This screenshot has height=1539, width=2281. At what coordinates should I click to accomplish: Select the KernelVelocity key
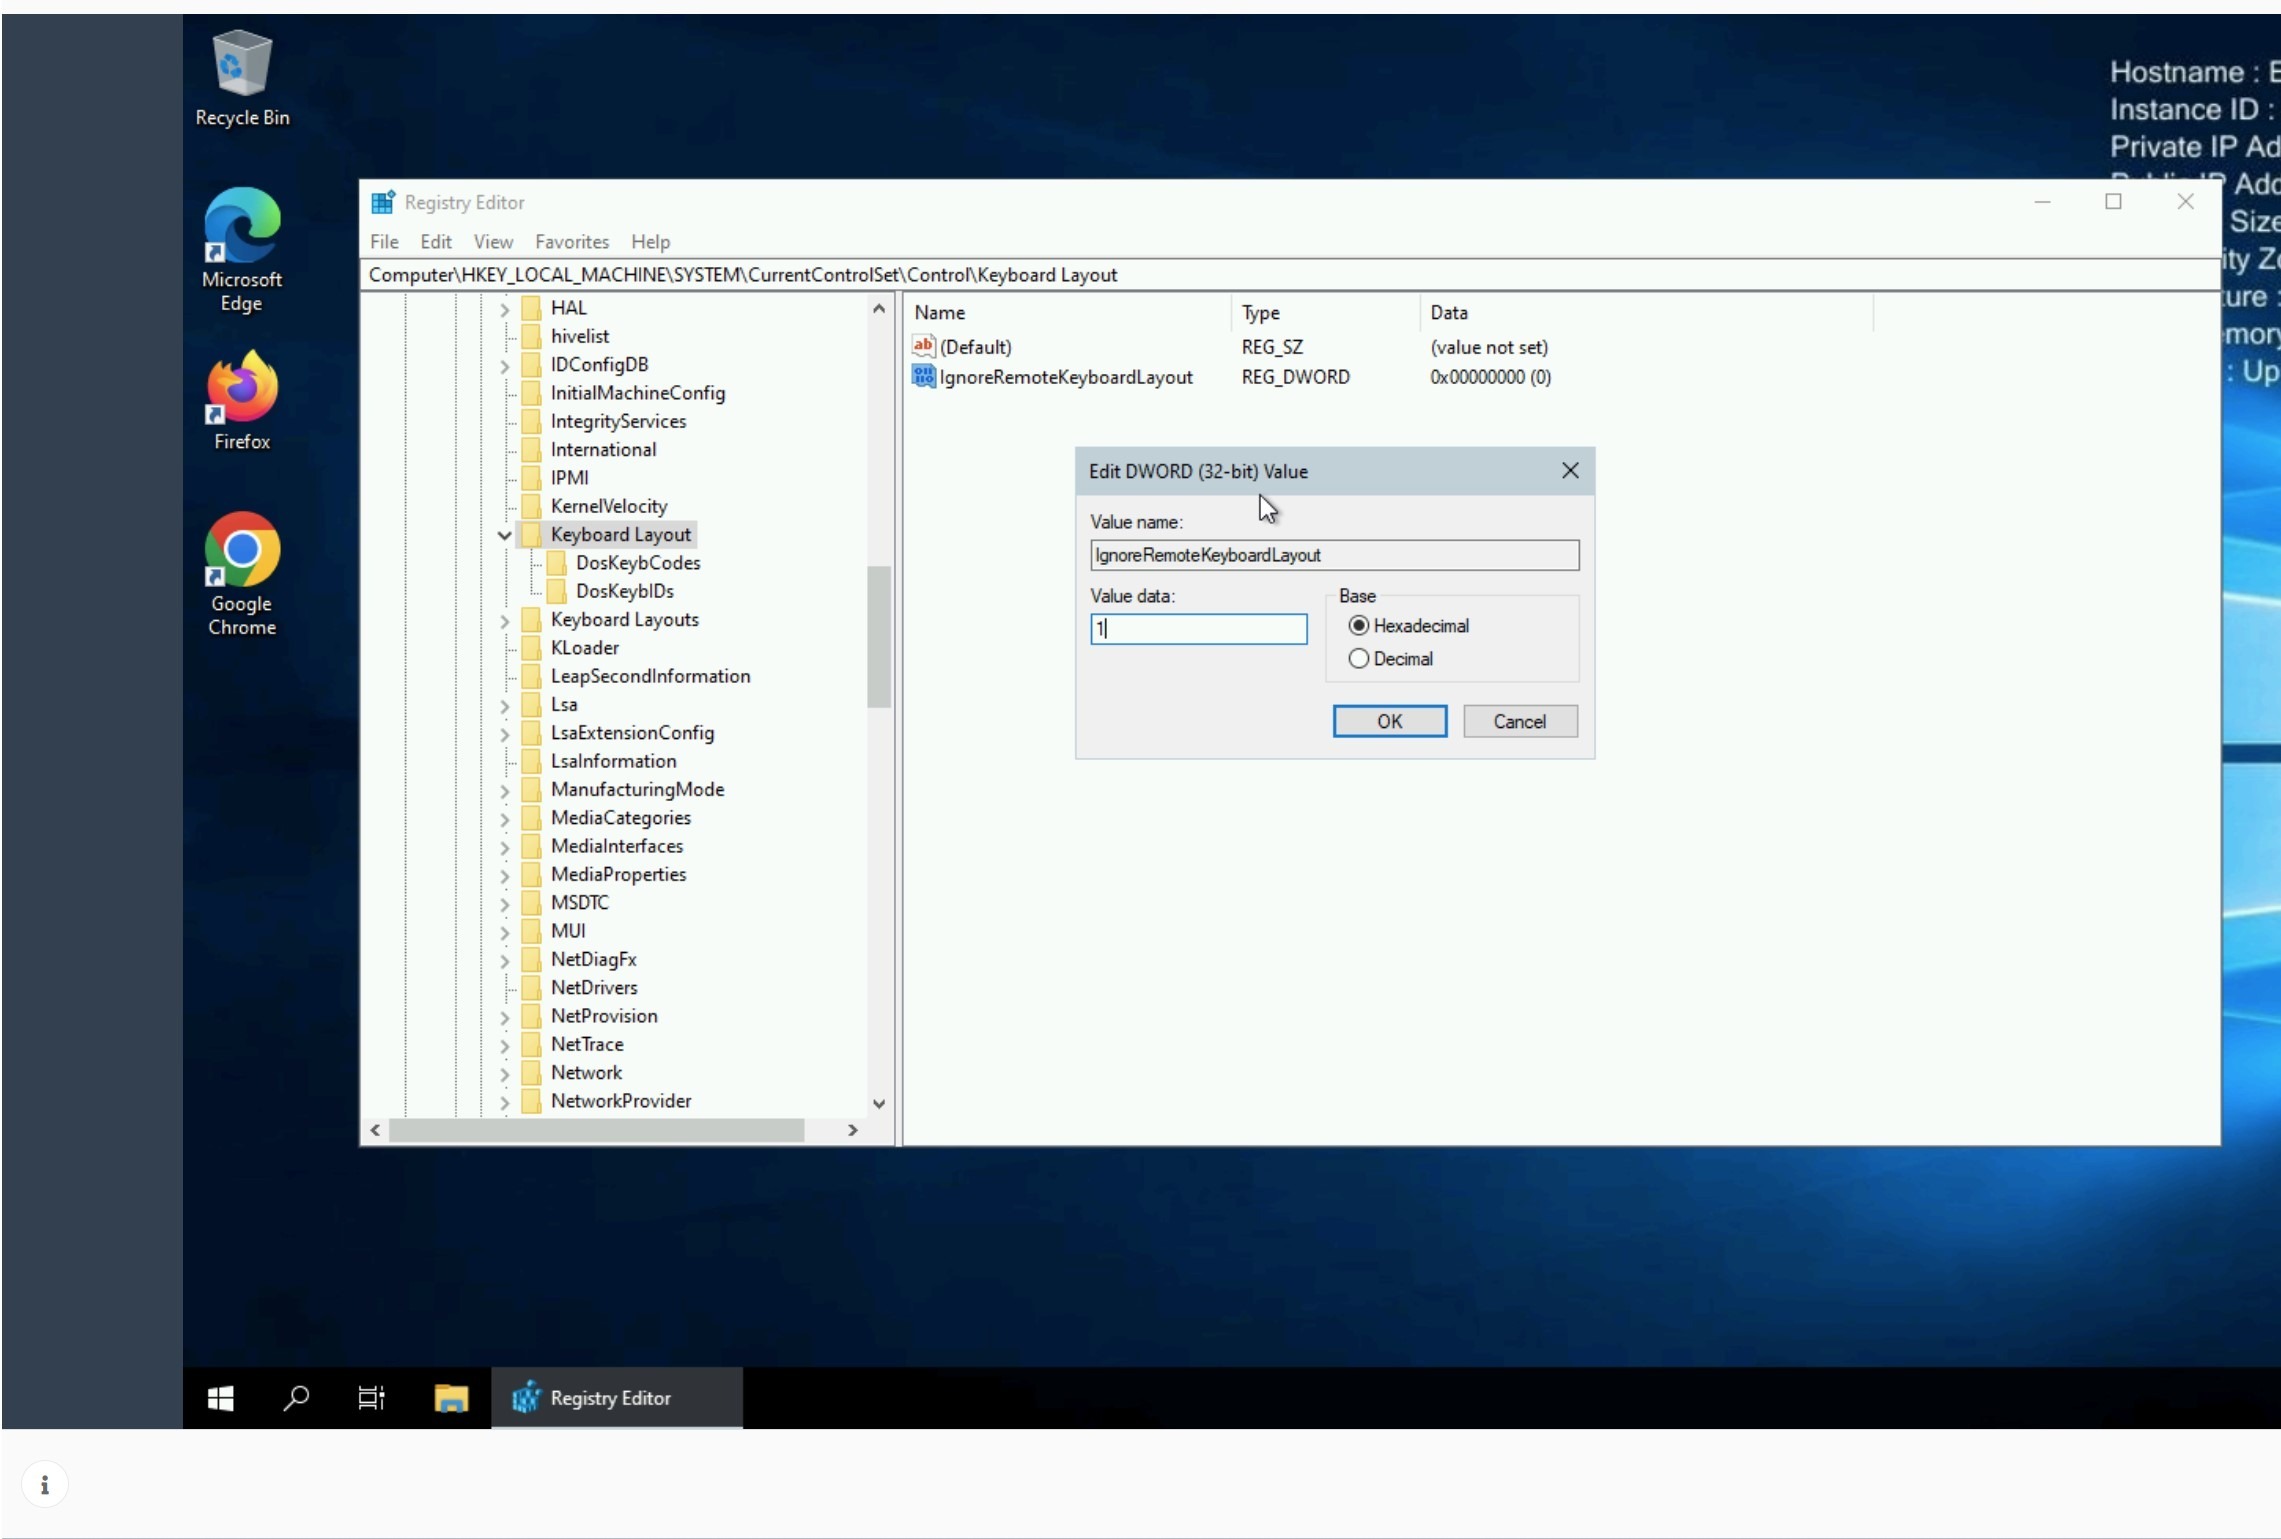pos(608,506)
